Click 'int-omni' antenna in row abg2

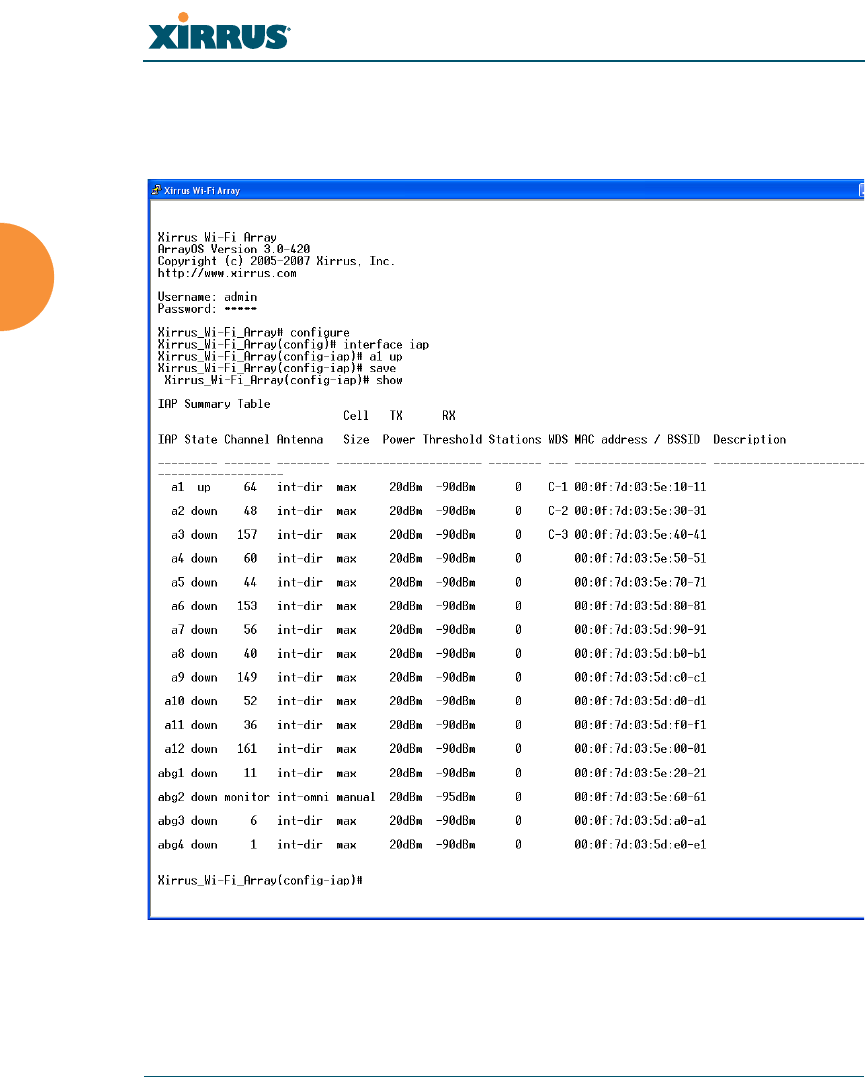(303, 797)
